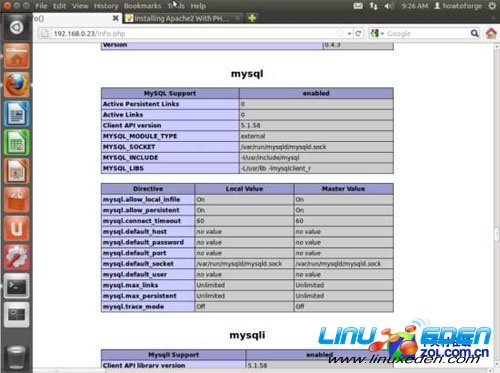The height and width of the screenshot is (373, 500).
Task: Click the mysql section heading
Action: [247, 73]
